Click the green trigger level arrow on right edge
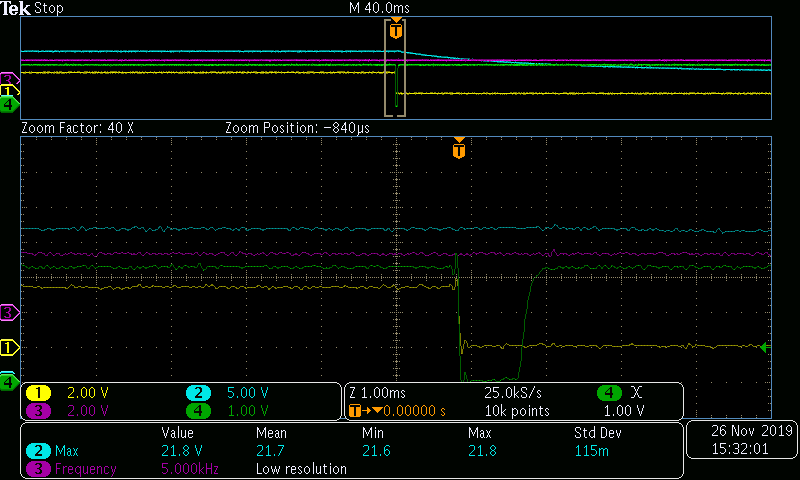This screenshot has width=800, height=480. (x=764, y=347)
